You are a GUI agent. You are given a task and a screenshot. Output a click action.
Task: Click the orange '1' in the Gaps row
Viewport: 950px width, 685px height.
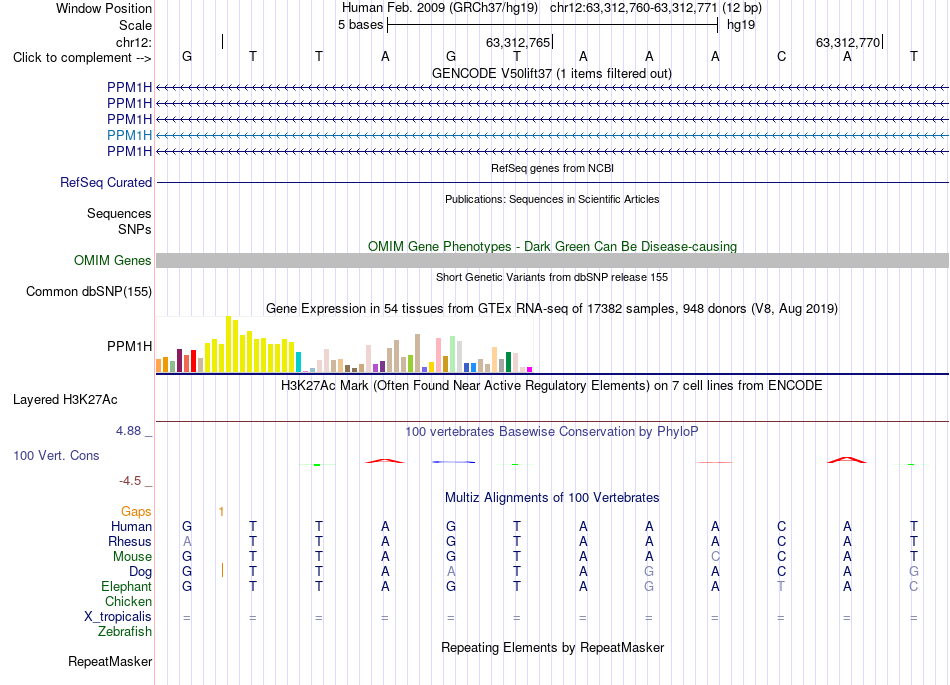(222, 512)
